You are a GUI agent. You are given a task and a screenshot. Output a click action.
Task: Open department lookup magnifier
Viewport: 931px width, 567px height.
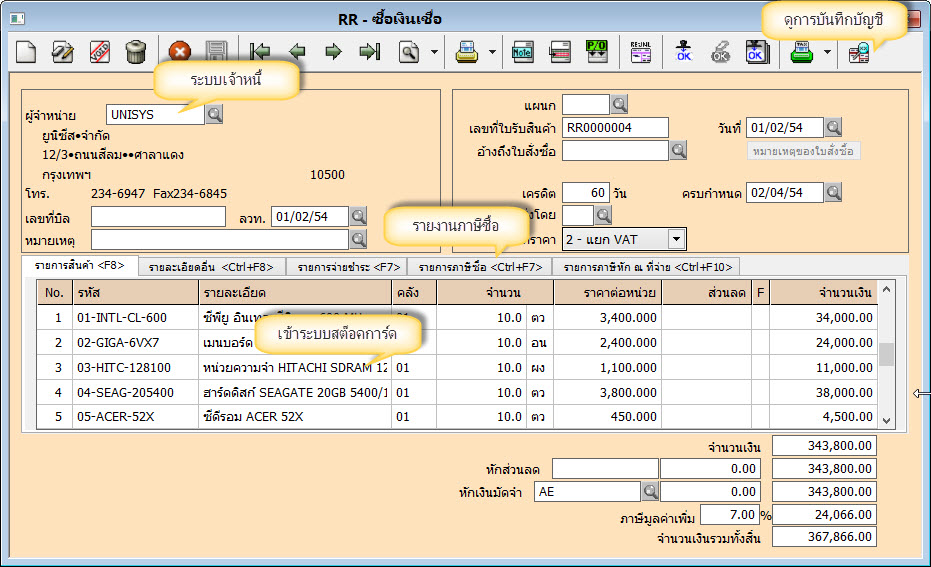619,105
